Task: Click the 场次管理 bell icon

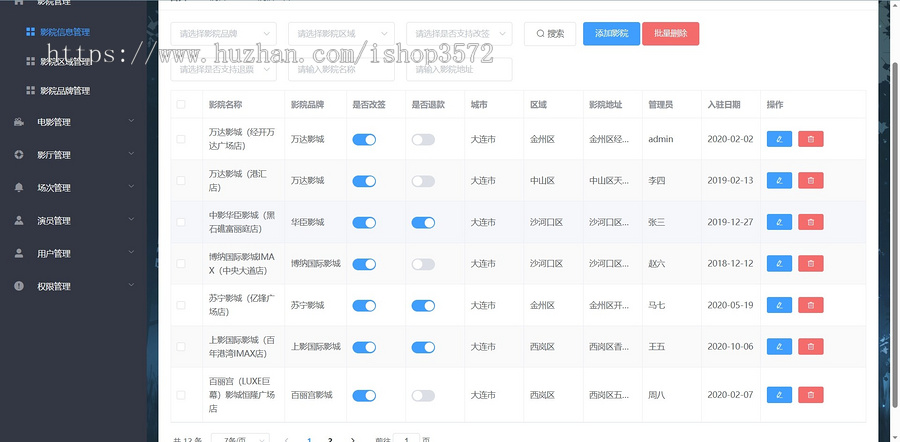Action: 19,187
